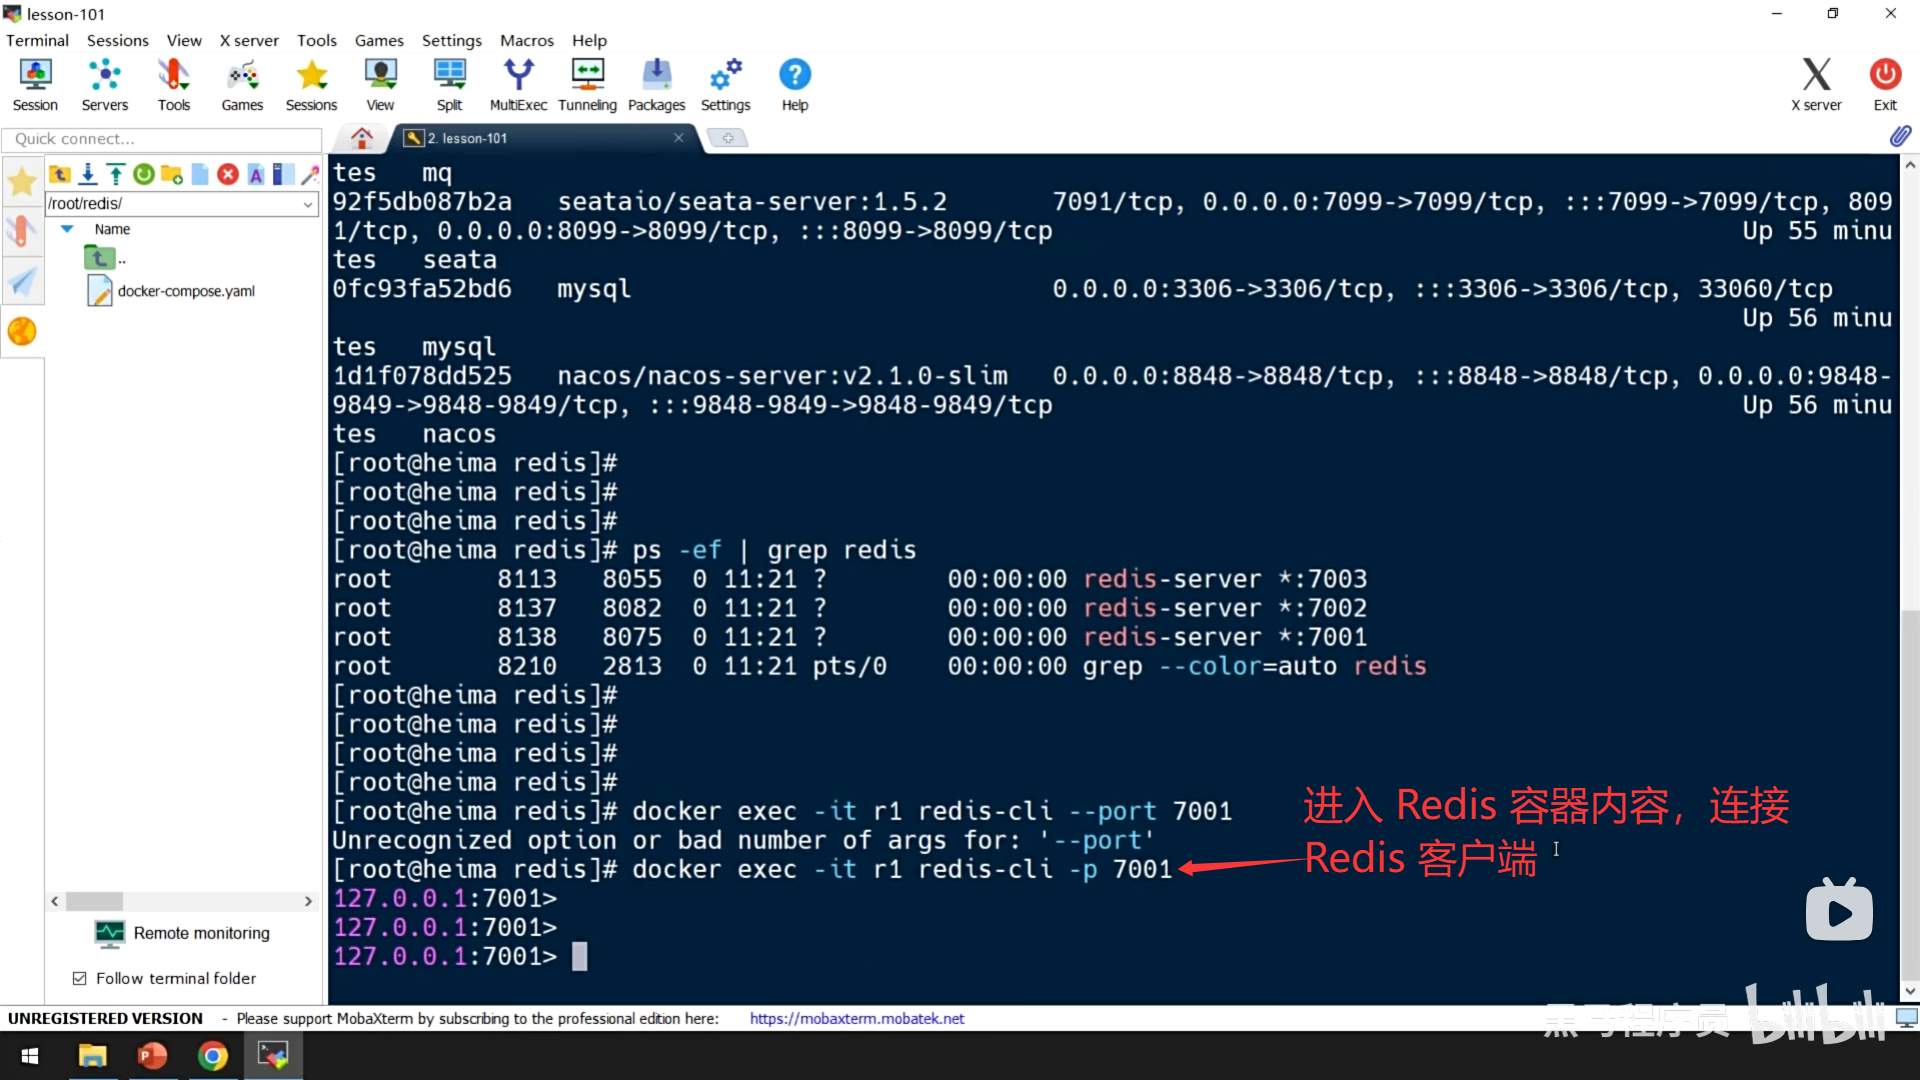
Task: Refresh the SFTP folder with green icon
Action: pos(144,175)
